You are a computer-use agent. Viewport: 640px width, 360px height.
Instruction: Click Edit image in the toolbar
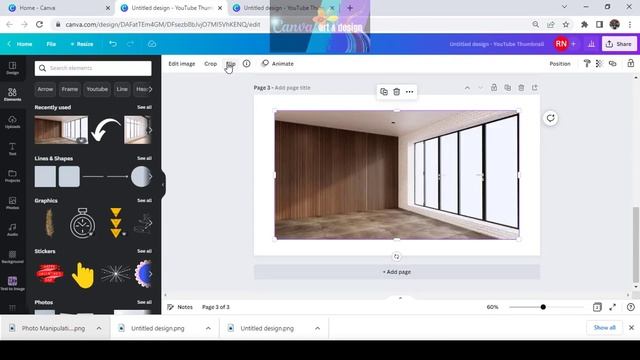click(x=182, y=64)
